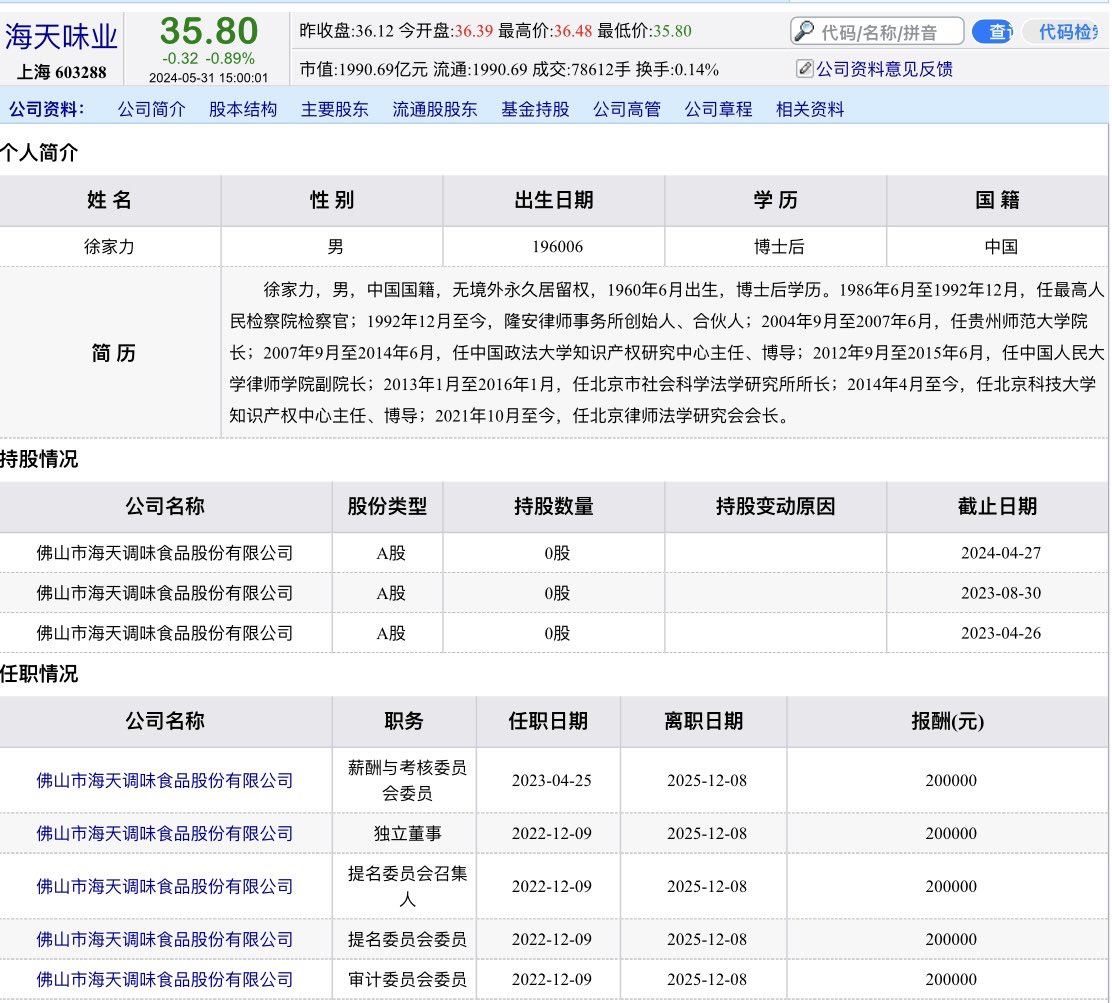
Task: Click the 性别 value 男
Action: pos(335,247)
